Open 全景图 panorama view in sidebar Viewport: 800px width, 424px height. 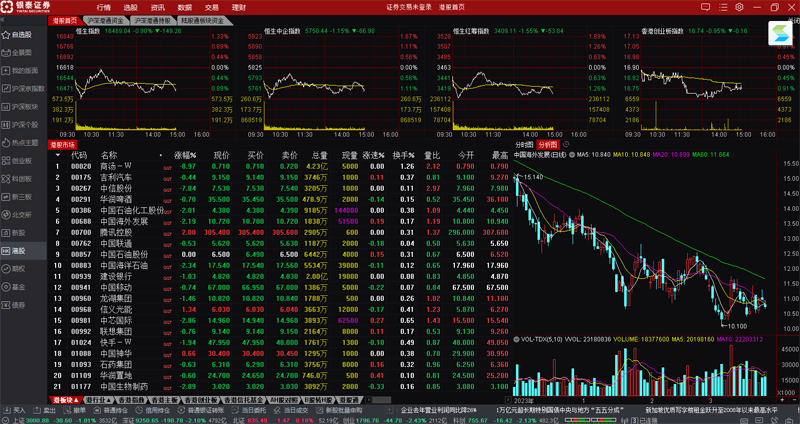coord(6,53)
